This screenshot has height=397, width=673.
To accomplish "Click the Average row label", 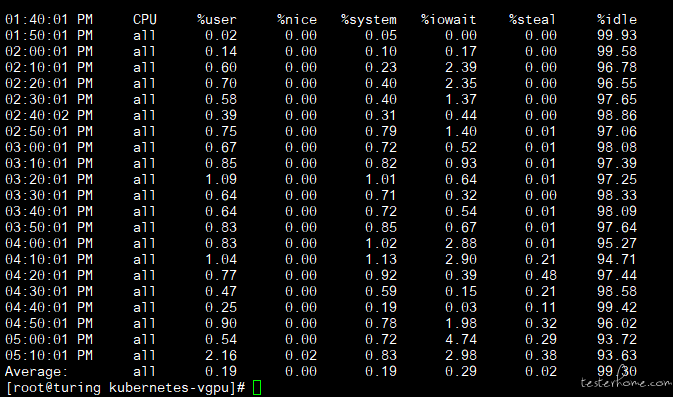I will click(36, 372).
